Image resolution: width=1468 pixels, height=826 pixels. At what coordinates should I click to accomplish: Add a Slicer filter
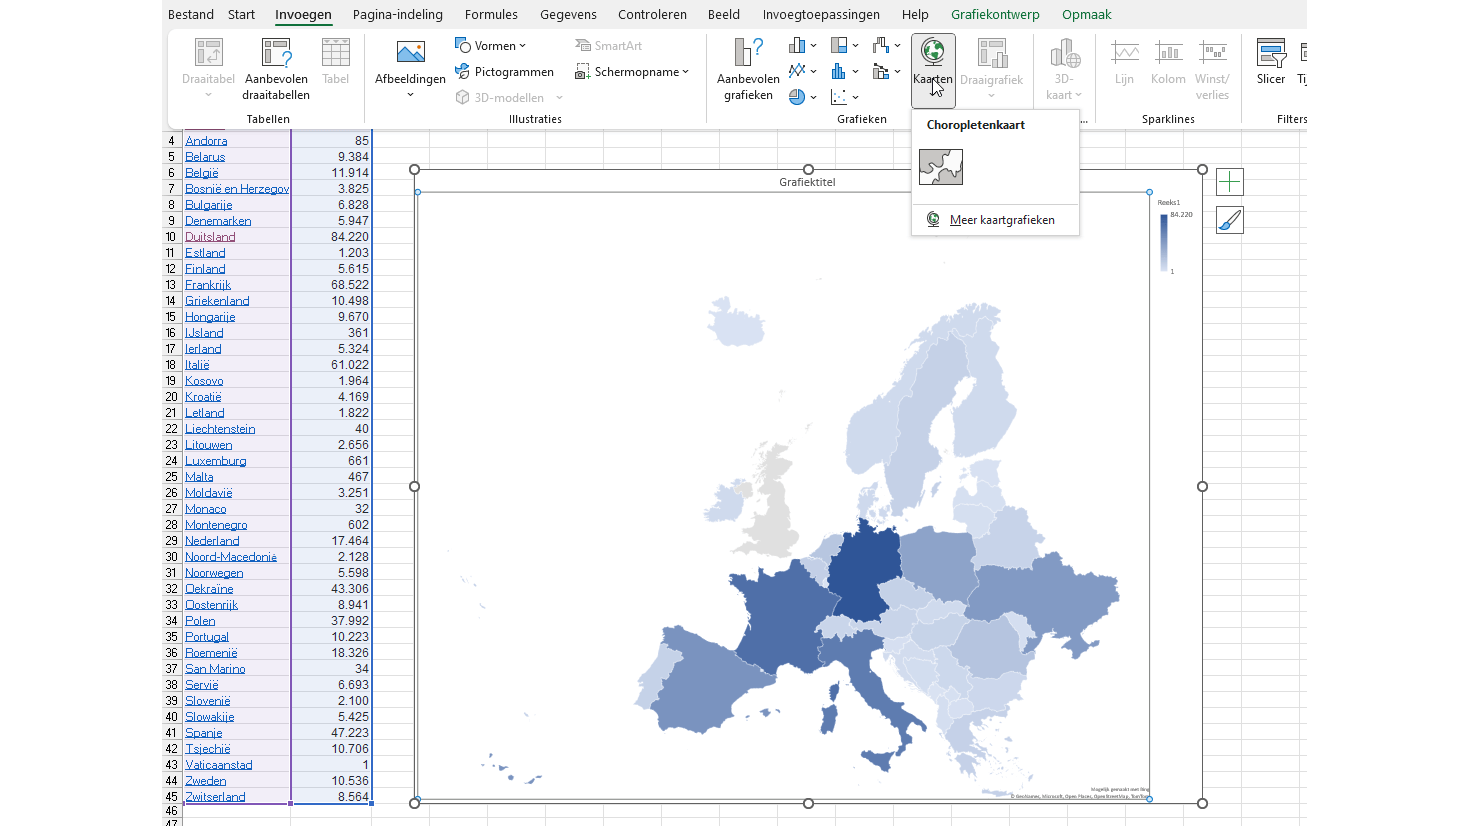coord(1271,64)
